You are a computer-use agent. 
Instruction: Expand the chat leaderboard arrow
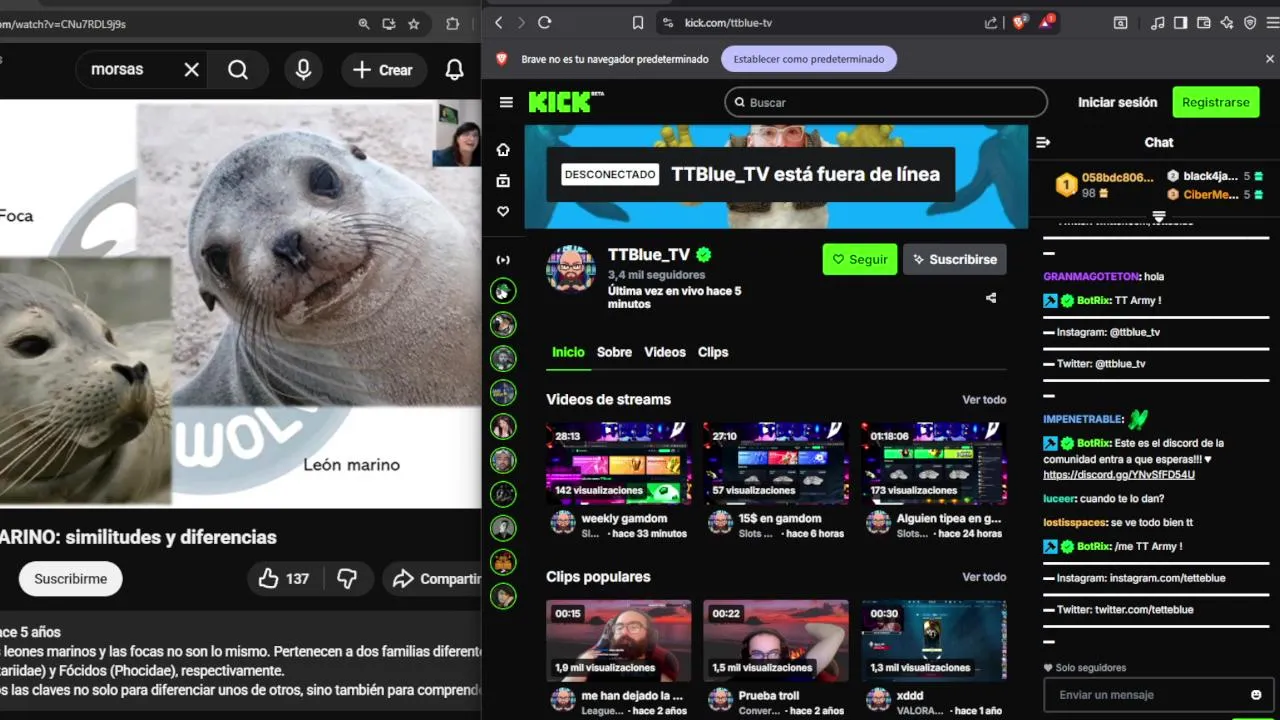pos(1159,217)
